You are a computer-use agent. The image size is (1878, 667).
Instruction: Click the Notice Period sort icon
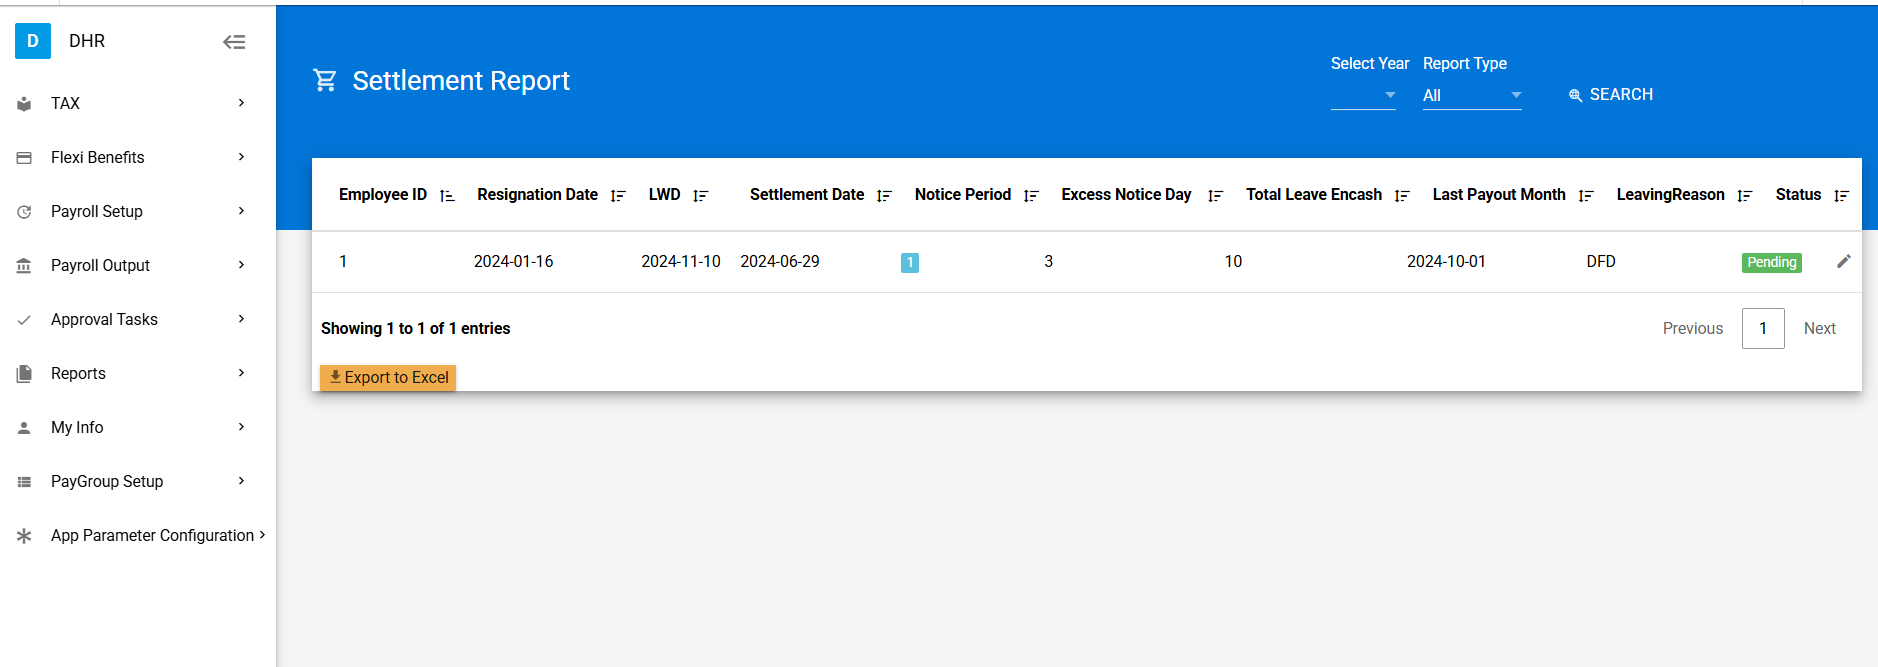[1031, 196]
